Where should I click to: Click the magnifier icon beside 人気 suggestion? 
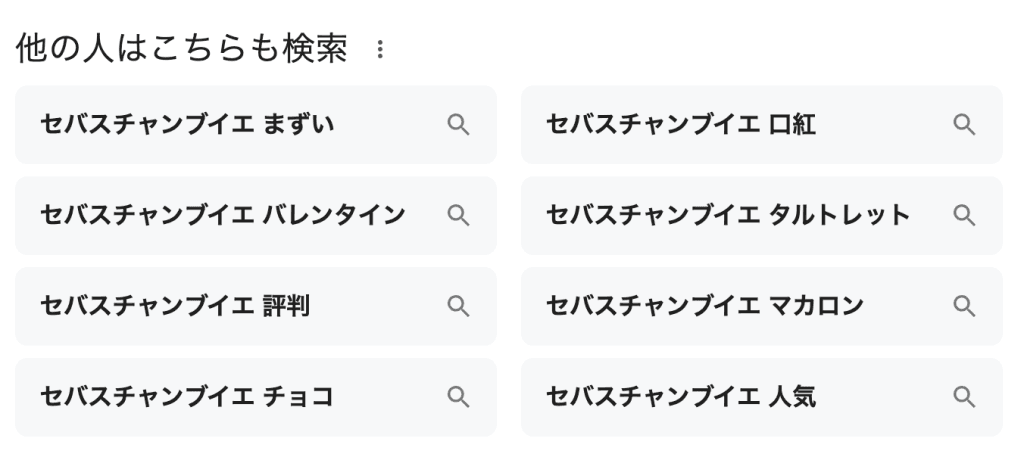[964, 397]
